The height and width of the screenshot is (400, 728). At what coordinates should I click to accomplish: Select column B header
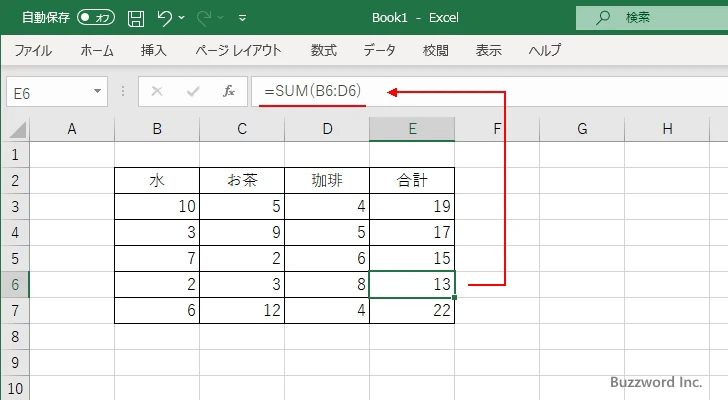click(x=157, y=129)
